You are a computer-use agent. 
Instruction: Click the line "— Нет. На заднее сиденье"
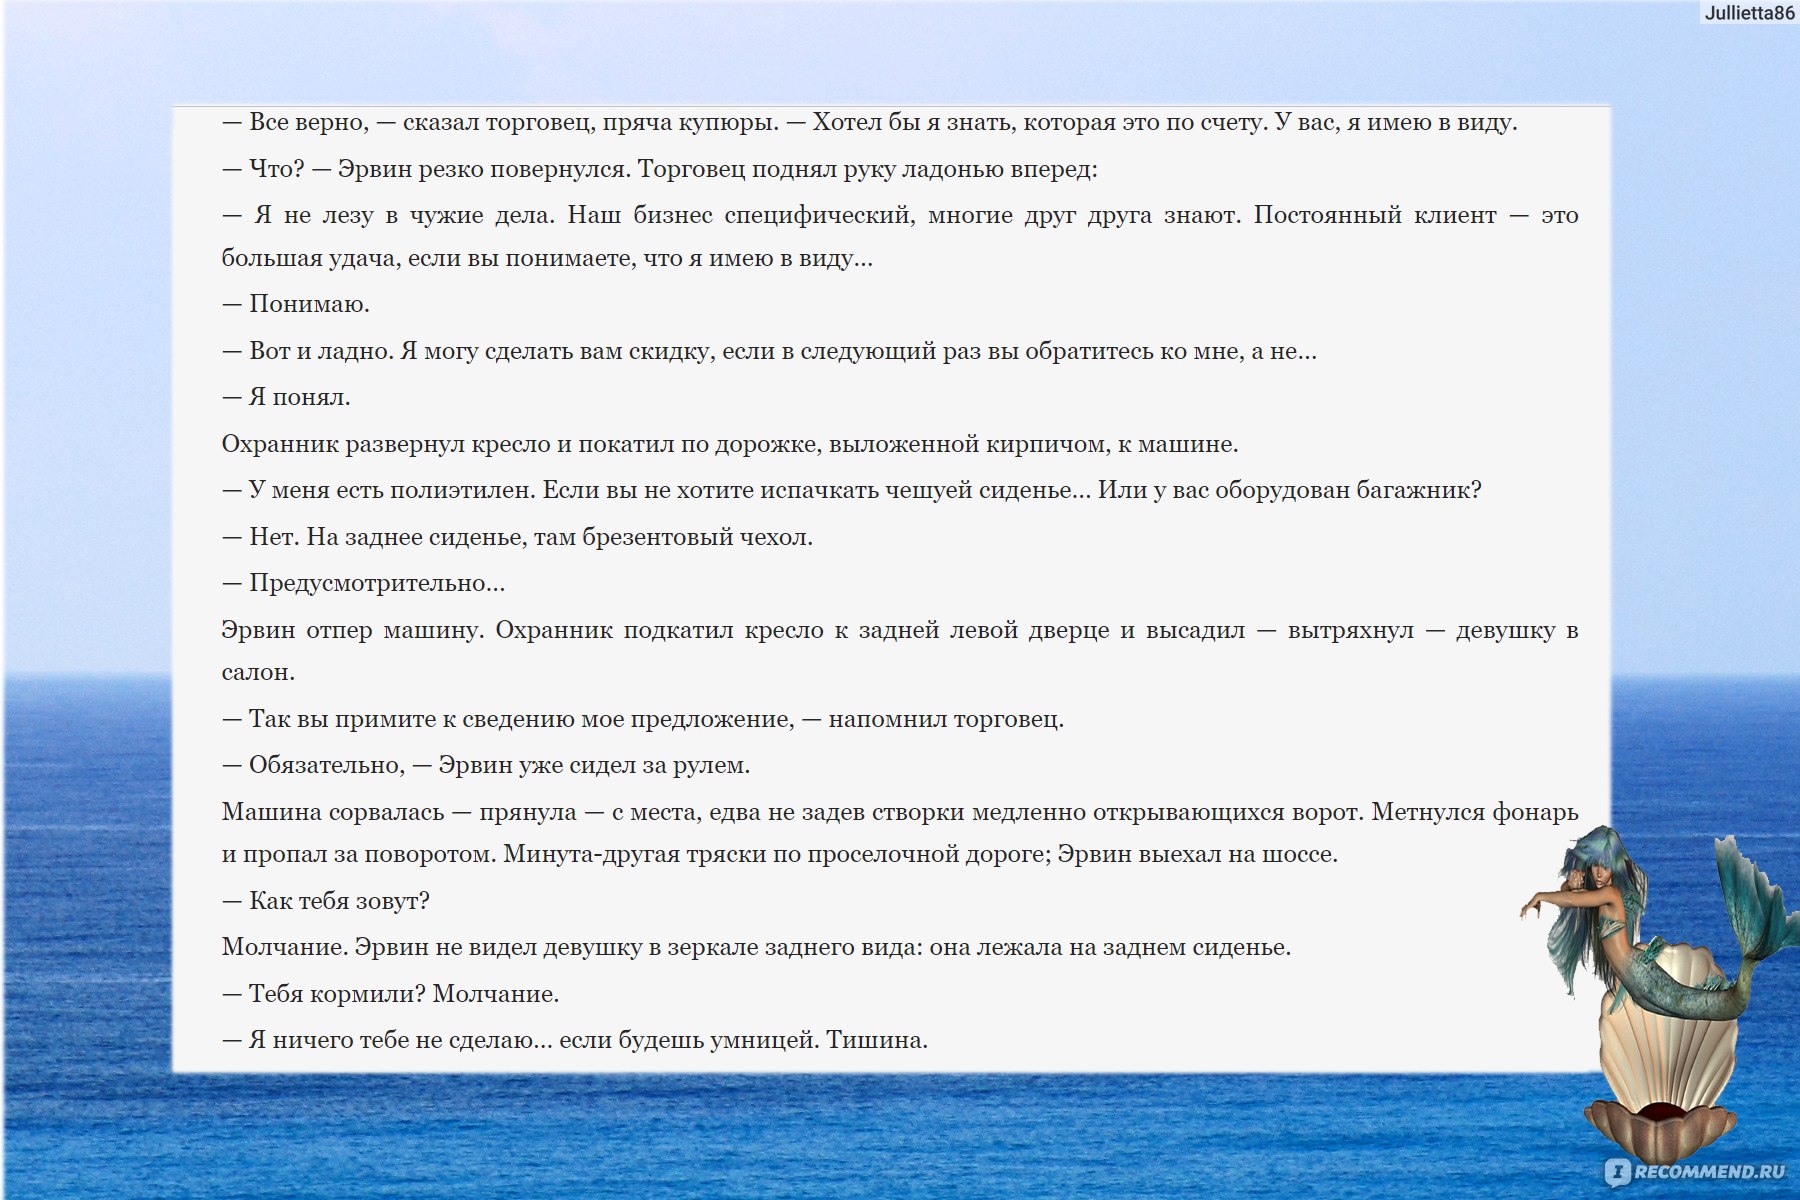point(517,537)
